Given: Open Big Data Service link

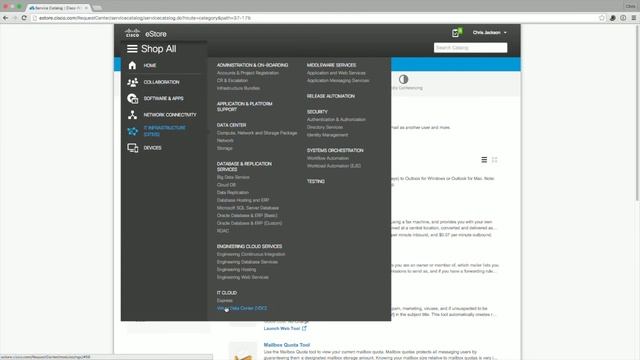Looking at the screenshot, I should [x=233, y=177].
